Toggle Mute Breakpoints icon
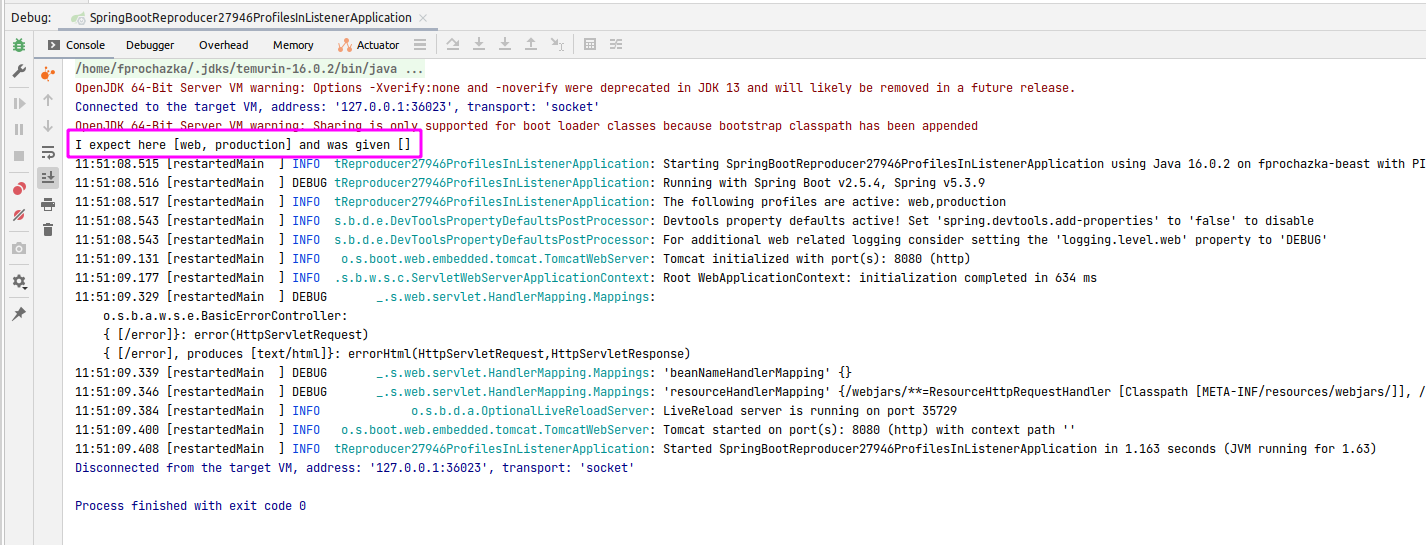This screenshot has height=545, width=1426. (19, 215)
